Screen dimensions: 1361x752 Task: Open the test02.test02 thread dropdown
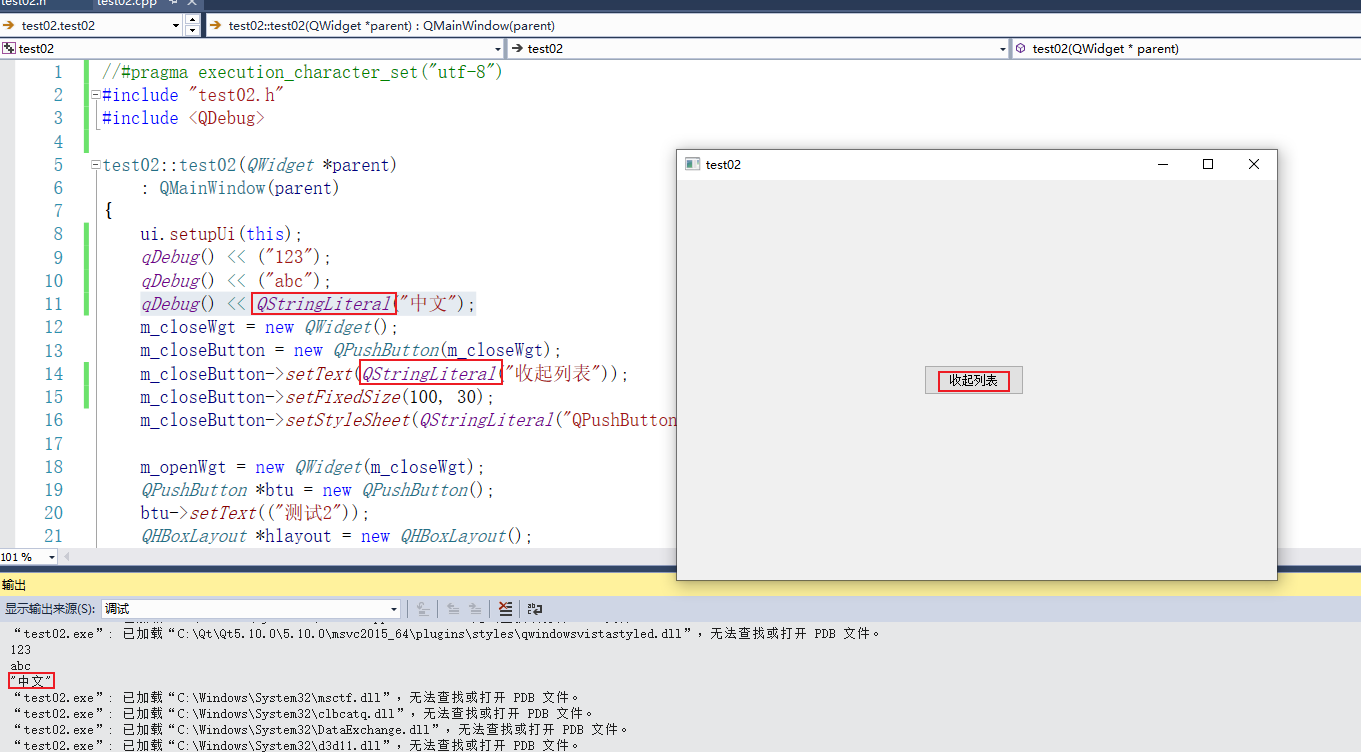click(176, 25)
